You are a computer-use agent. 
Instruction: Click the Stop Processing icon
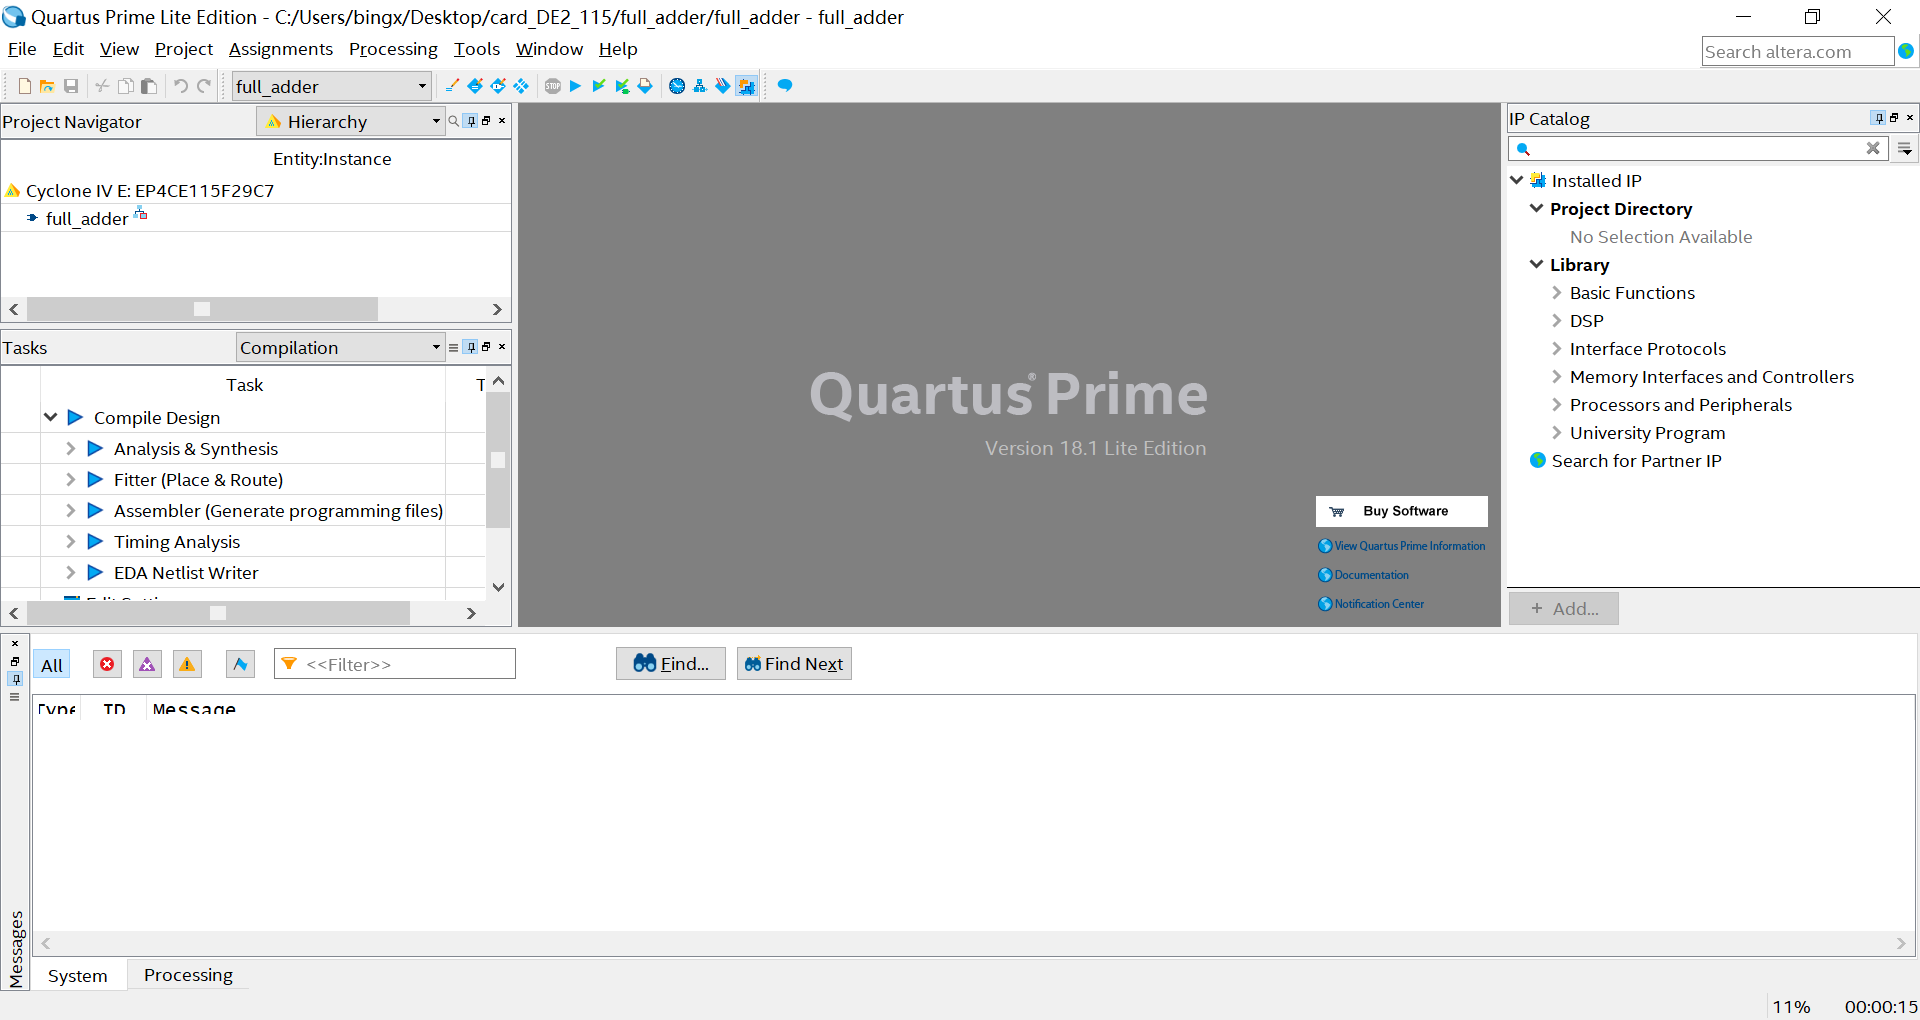click(x=553, y=86)
